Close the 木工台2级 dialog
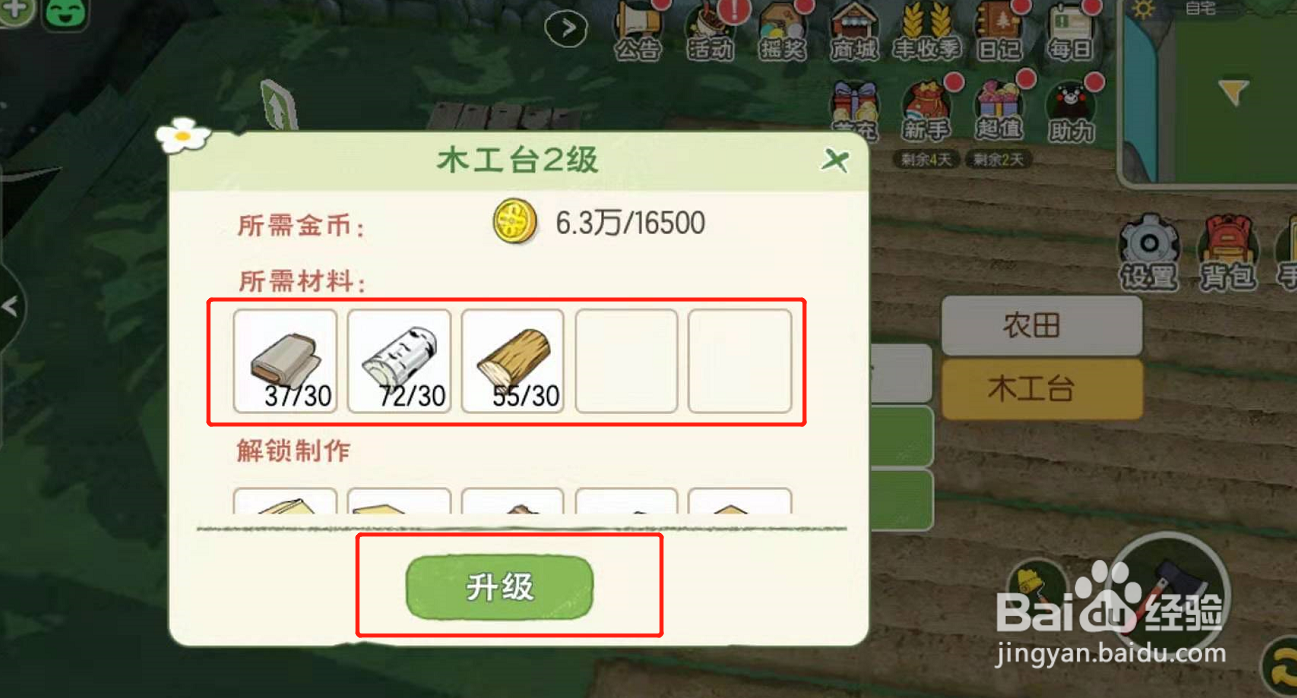Screen dimensions: 1297x698 [835, 160]
